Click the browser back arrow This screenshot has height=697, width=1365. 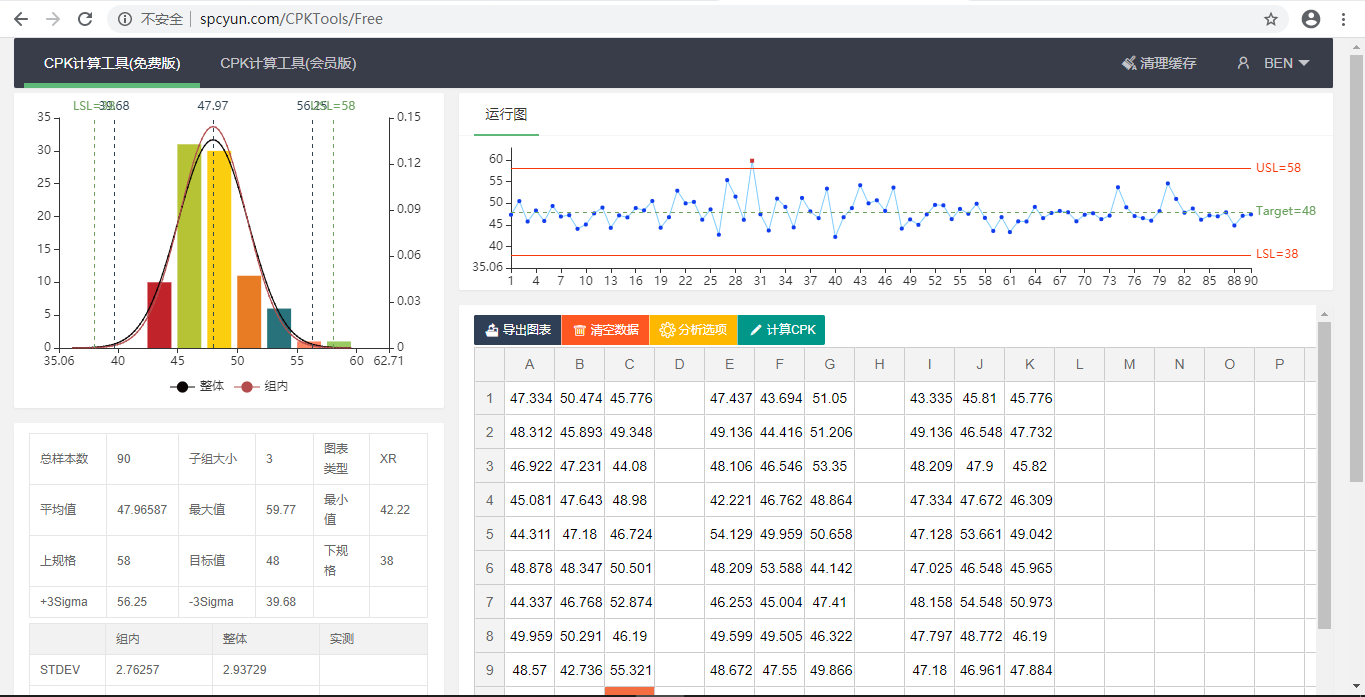pos(21,19)
